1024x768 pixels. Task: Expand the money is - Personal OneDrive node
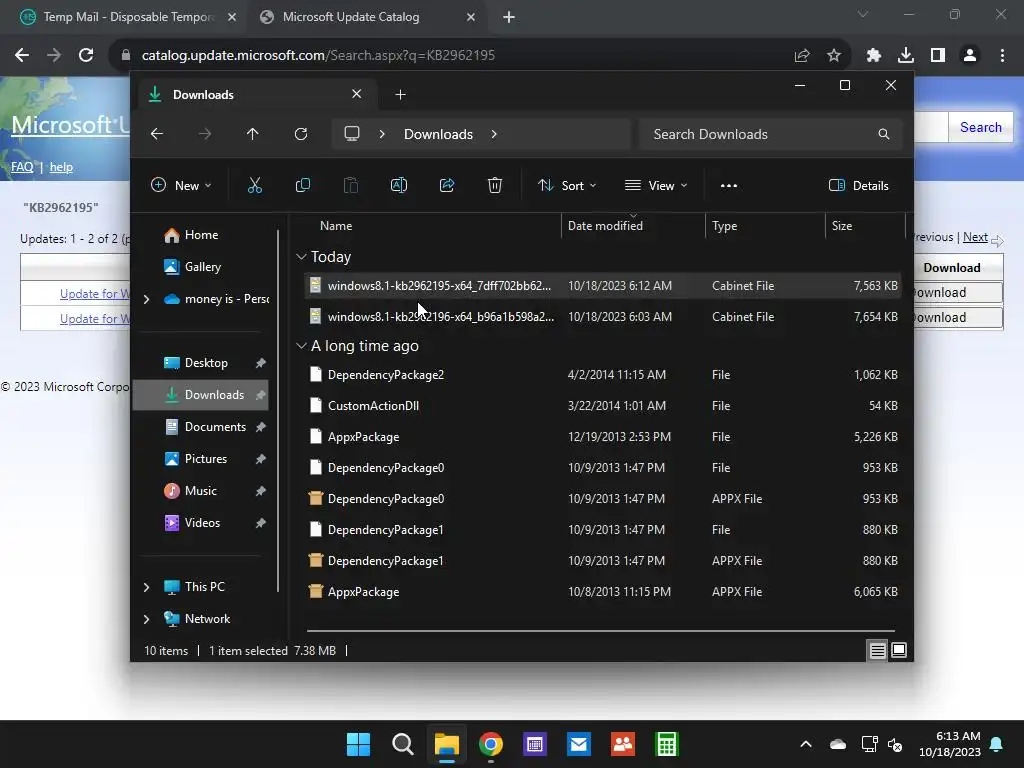(146, 299)
